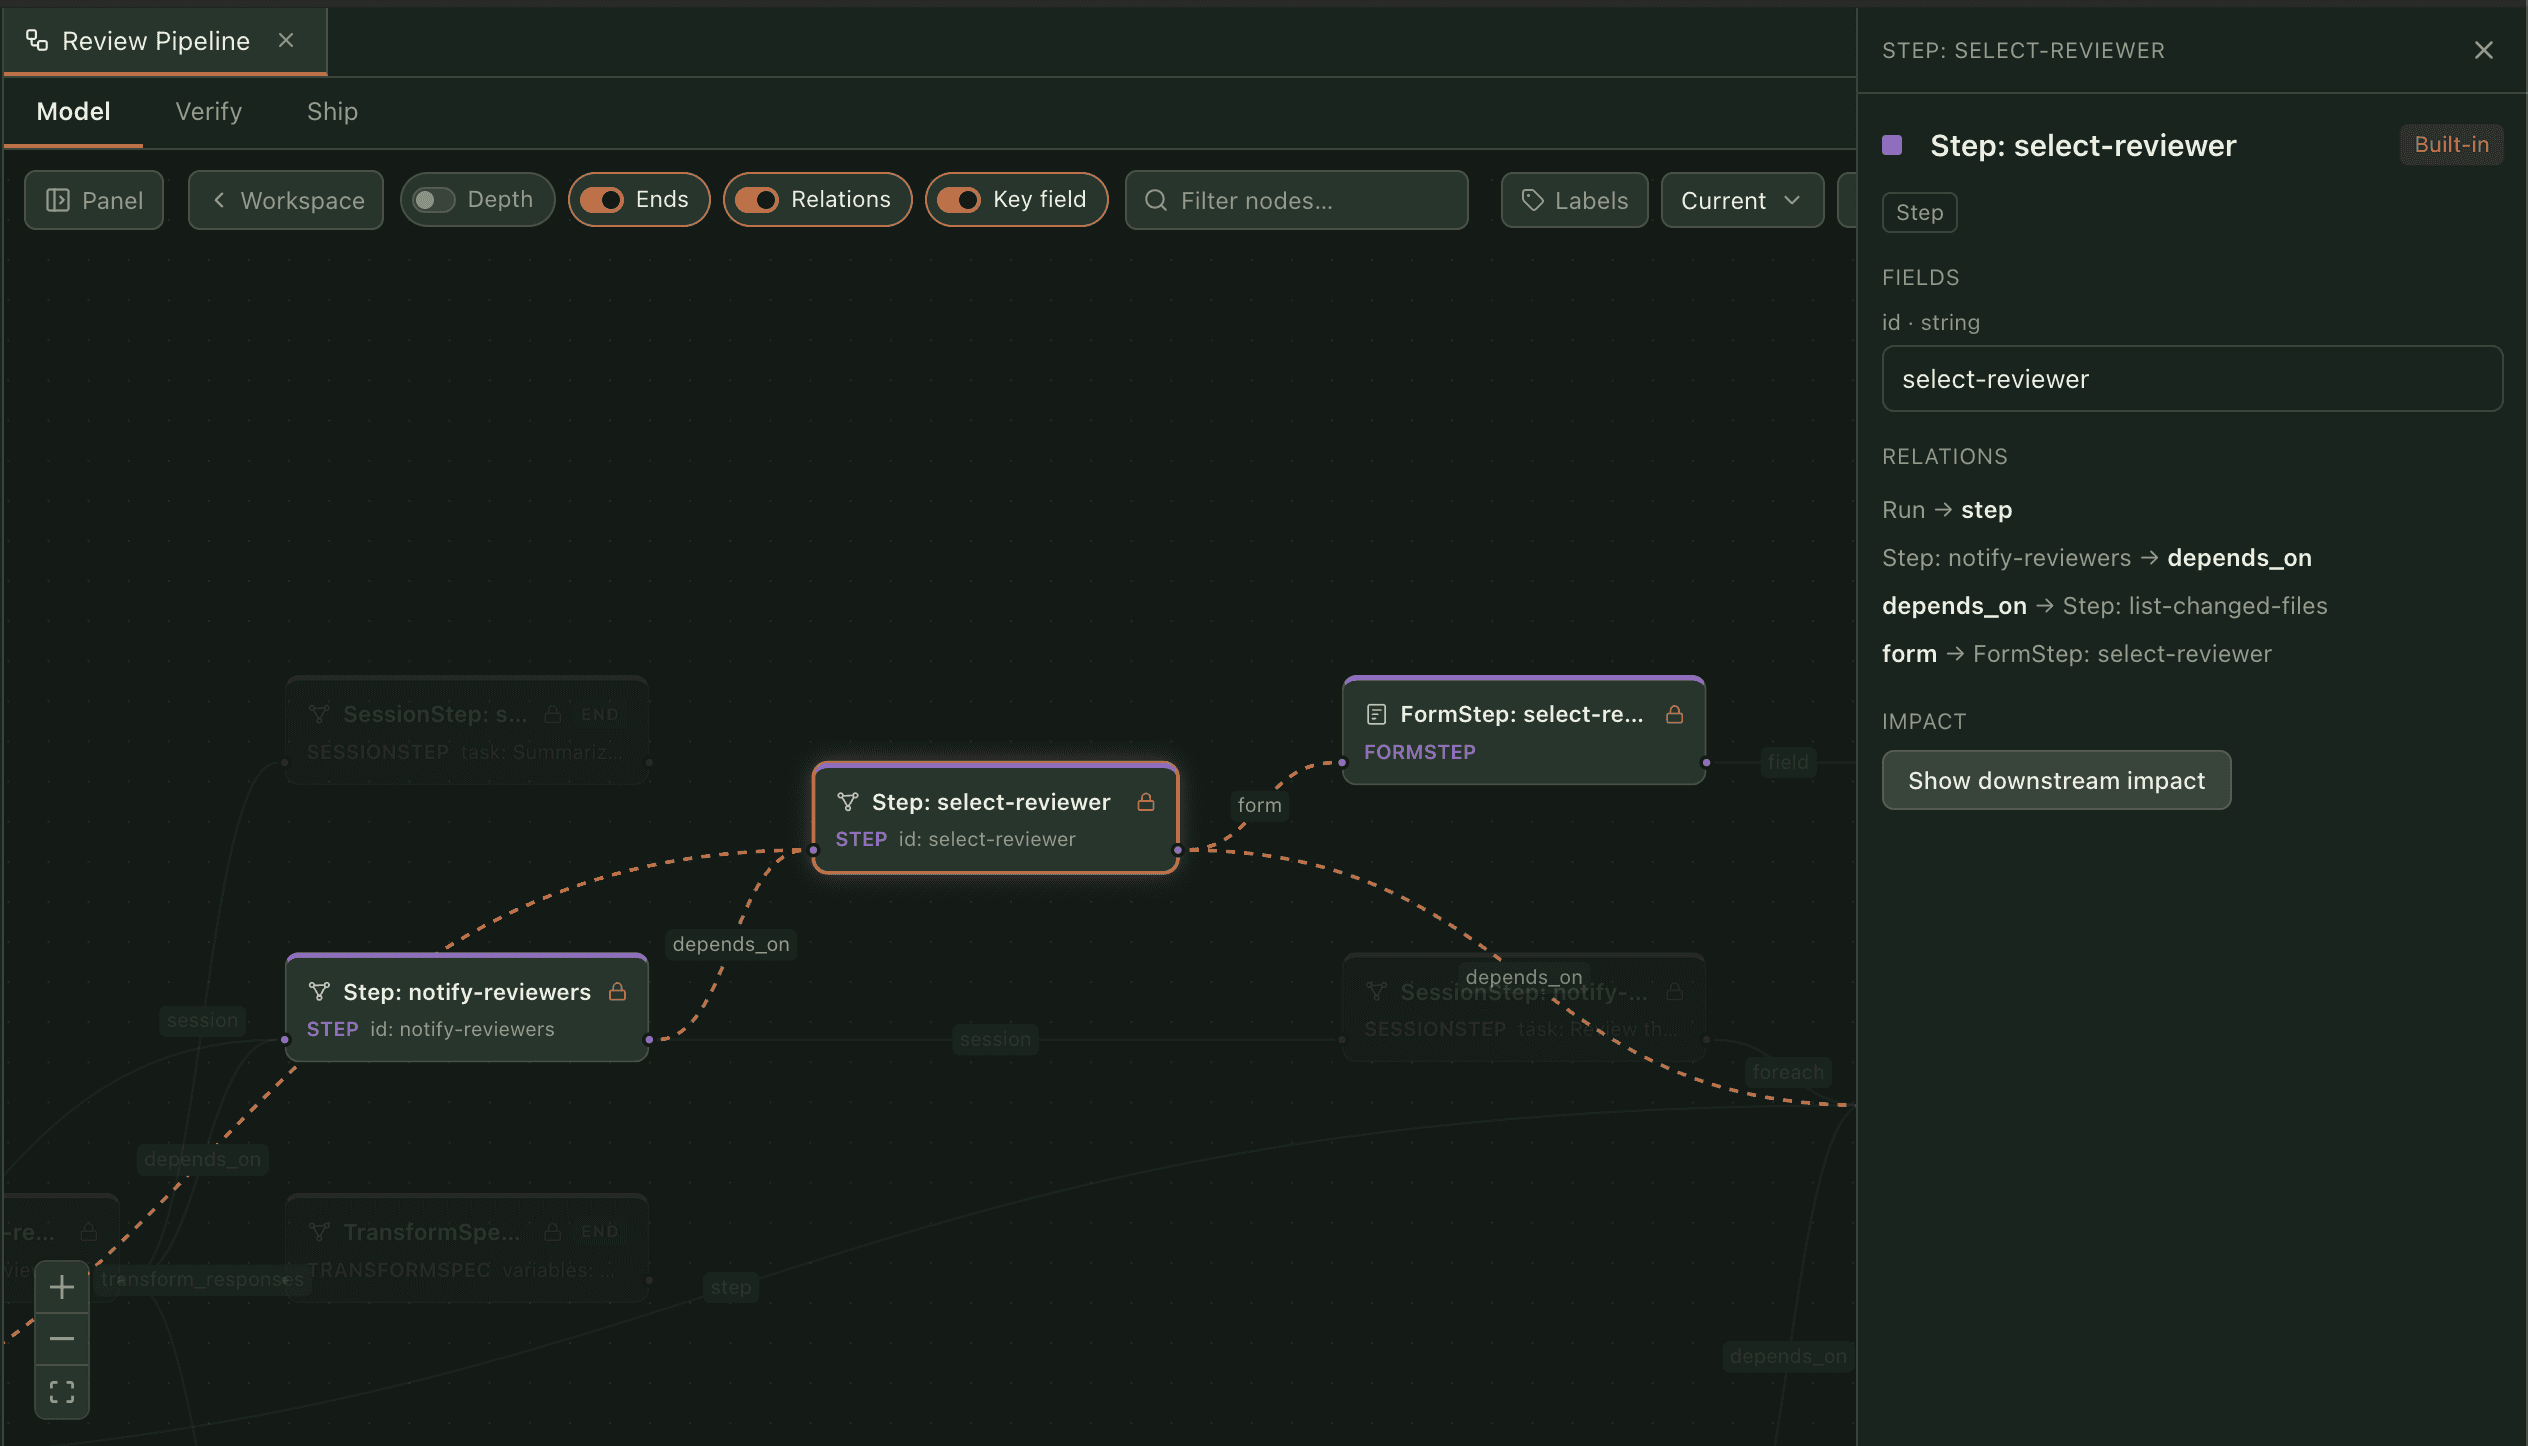Click the lock icon on select-reviewer node
Image resolution: width=2528 pixels, height=1446 pixels.
tap(1146, 802)
